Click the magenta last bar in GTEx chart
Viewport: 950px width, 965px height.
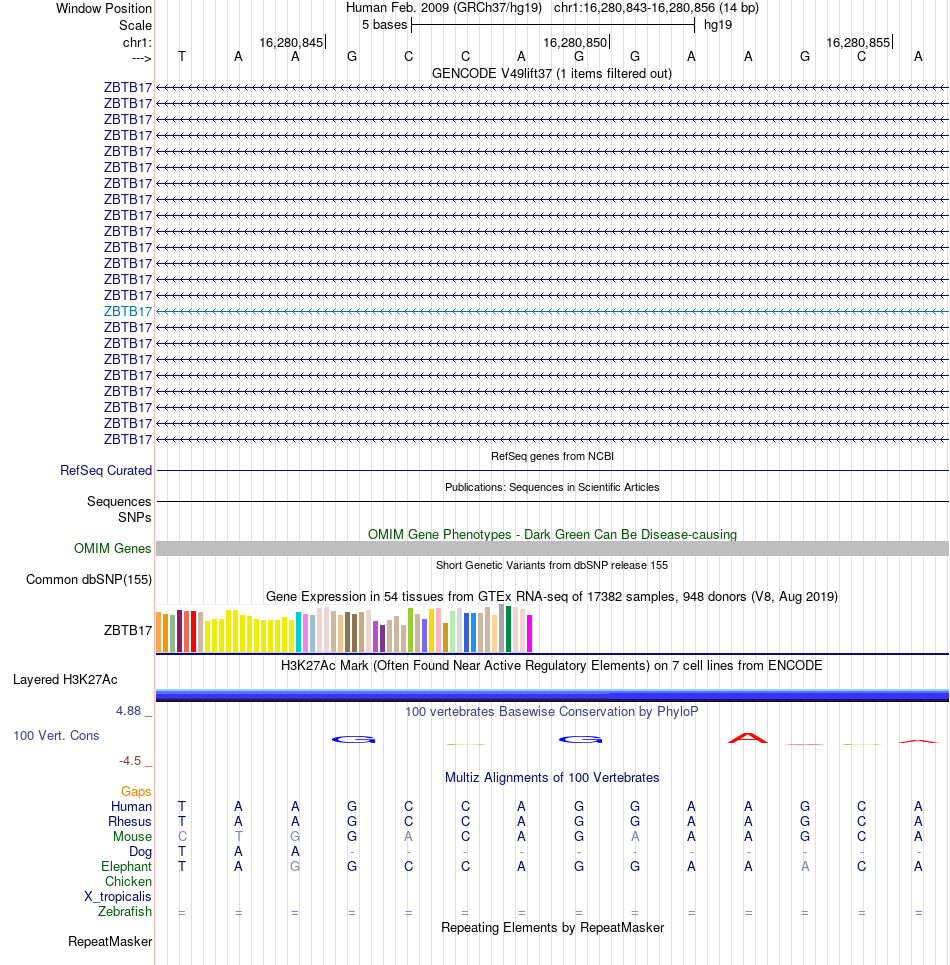pyautogui.click(x=529, y=633)
